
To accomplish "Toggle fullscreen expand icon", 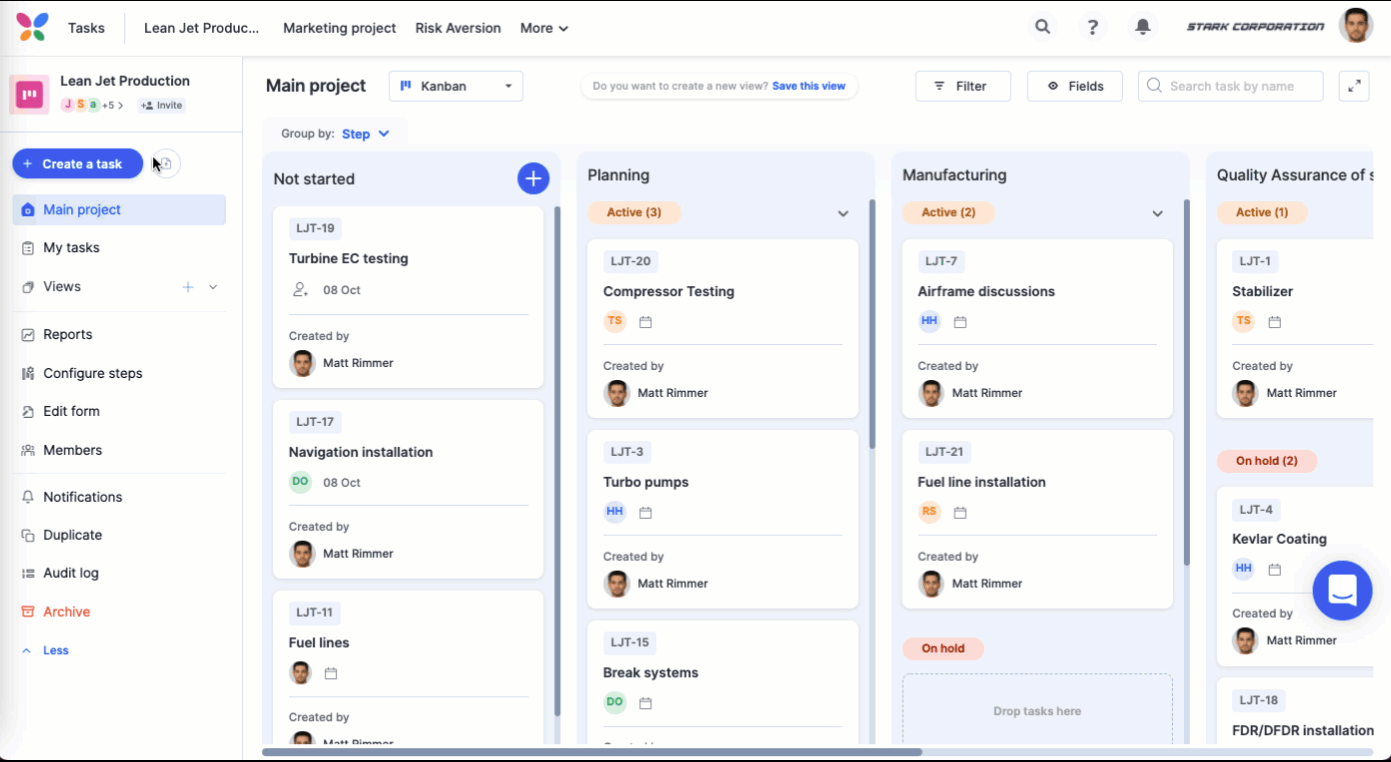I will pos(1354,86).
